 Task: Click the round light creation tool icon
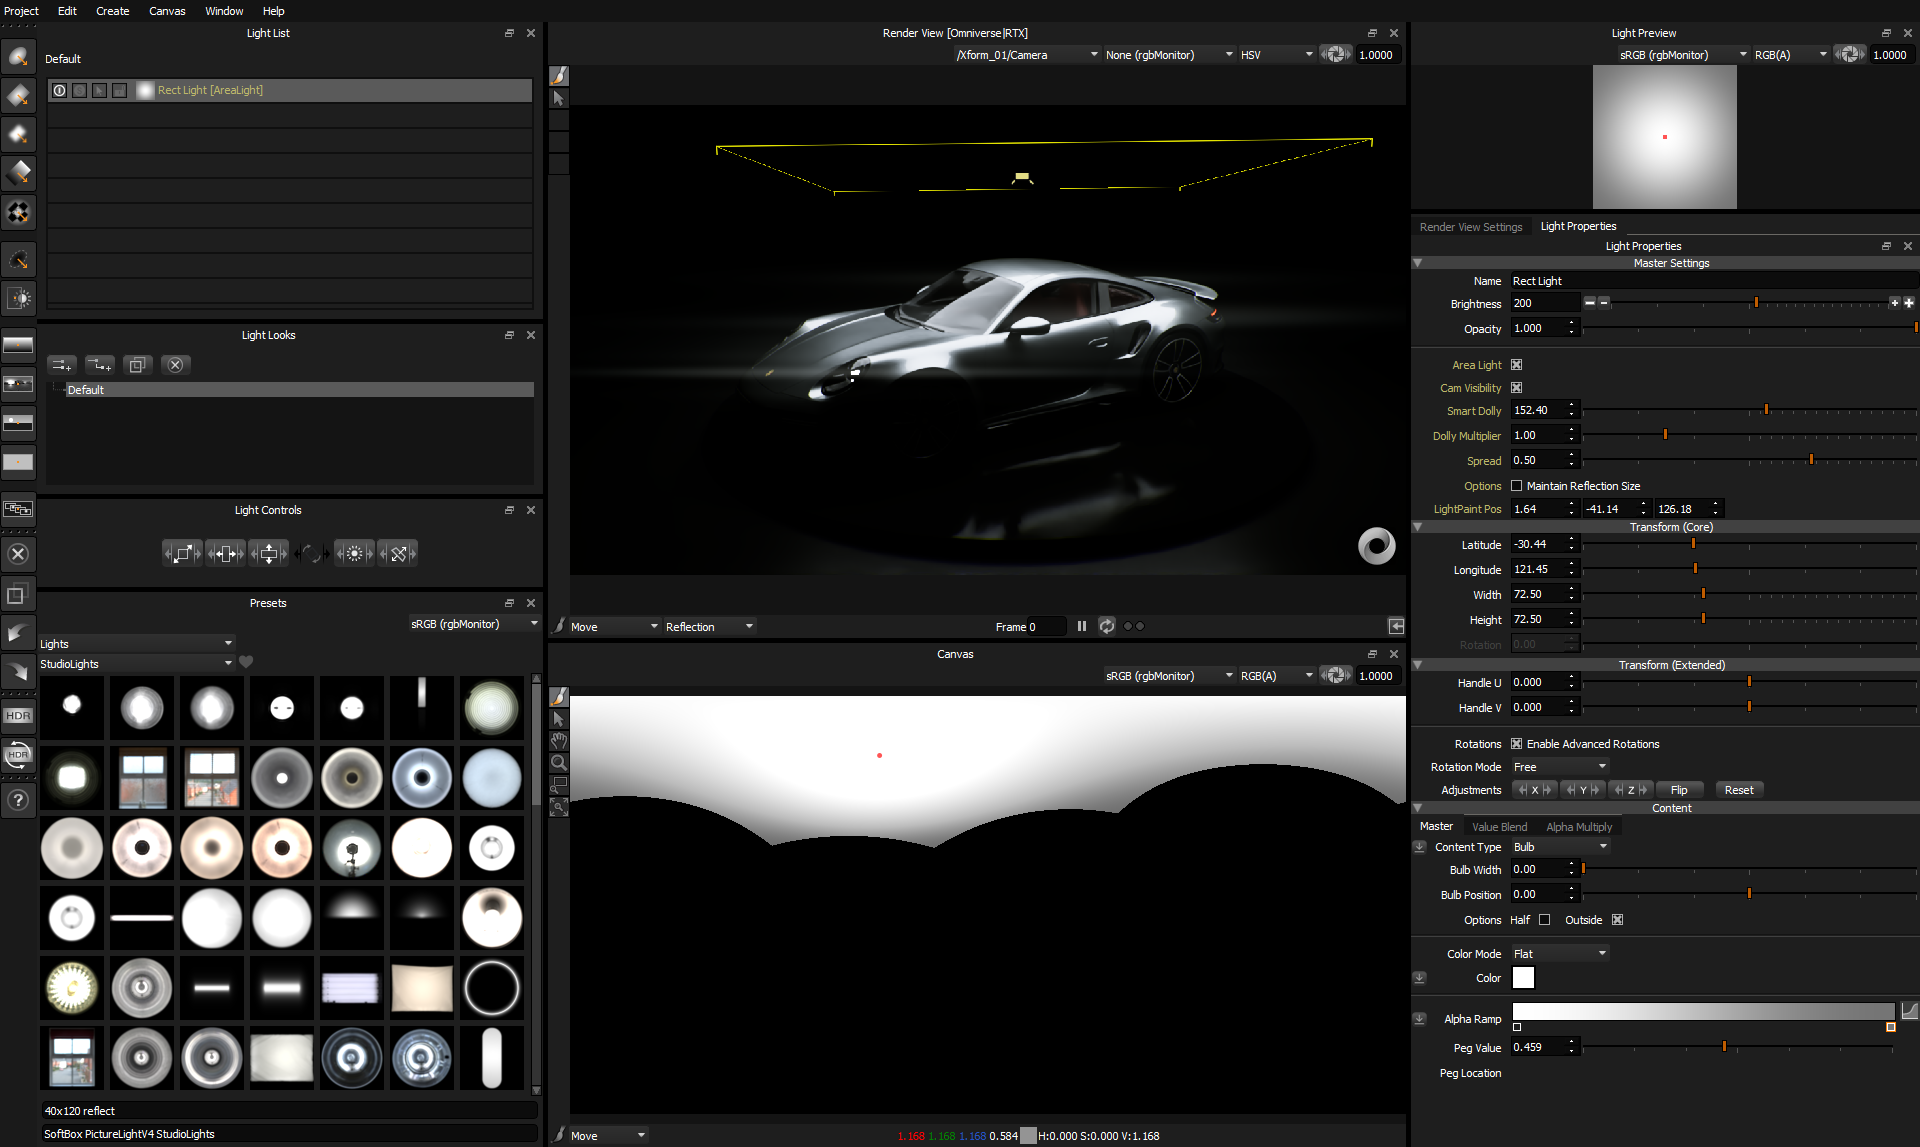click(x=18, y=57)
